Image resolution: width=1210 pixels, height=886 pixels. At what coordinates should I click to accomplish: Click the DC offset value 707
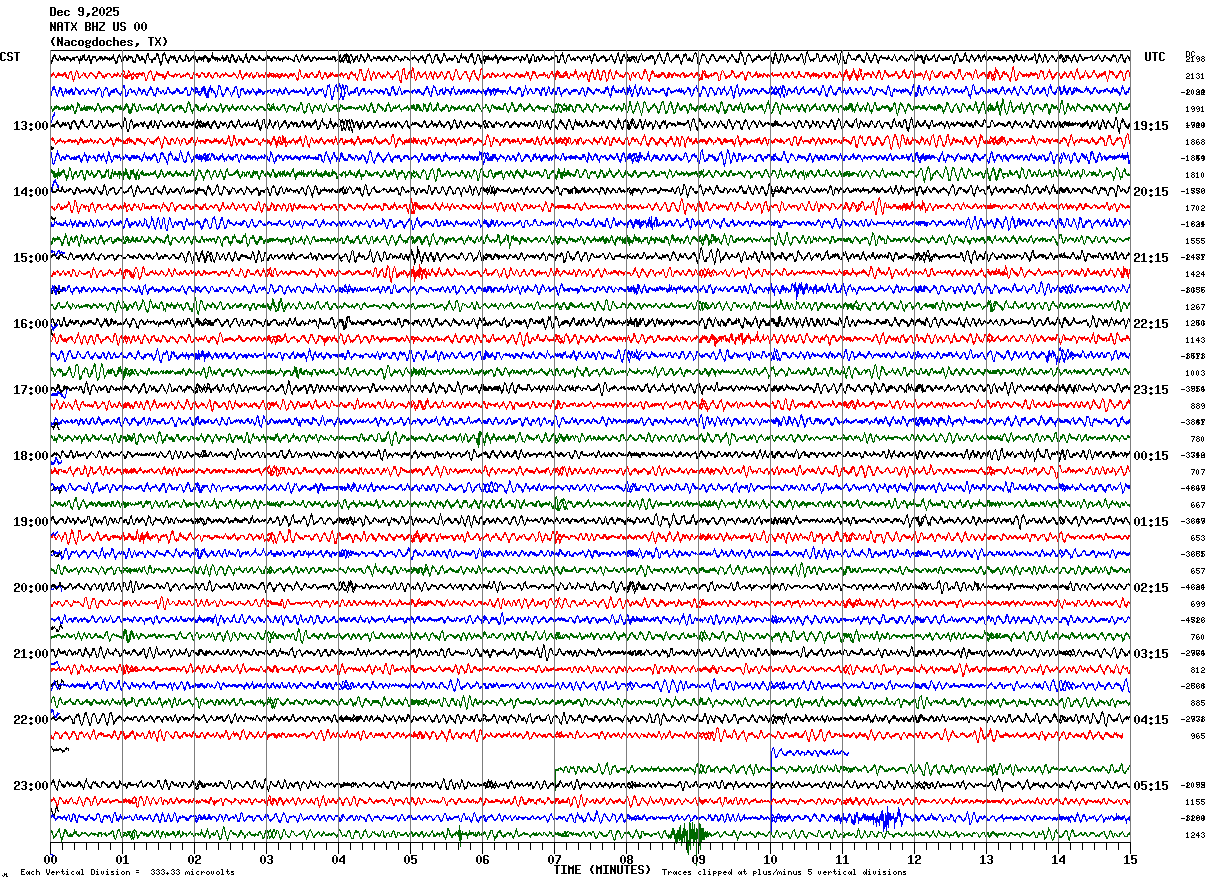click(1197, 472)
